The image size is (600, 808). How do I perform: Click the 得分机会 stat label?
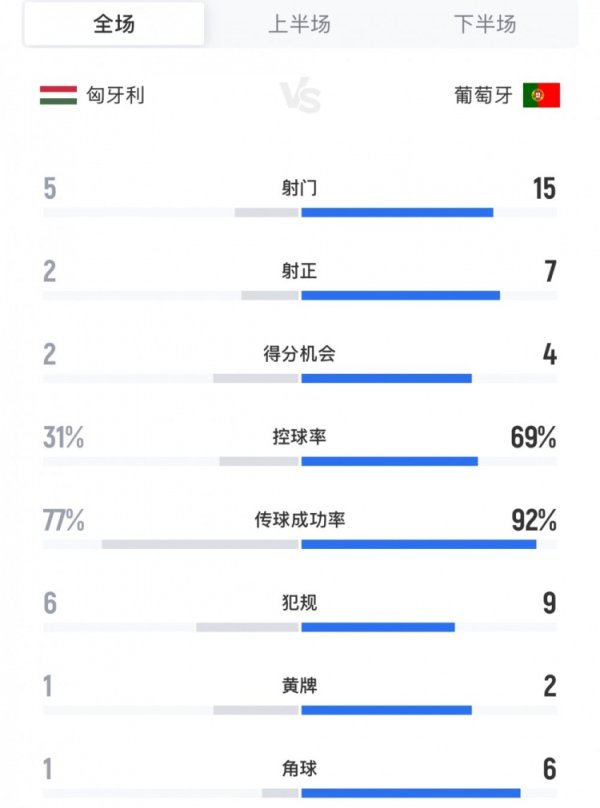pos(300,353)
